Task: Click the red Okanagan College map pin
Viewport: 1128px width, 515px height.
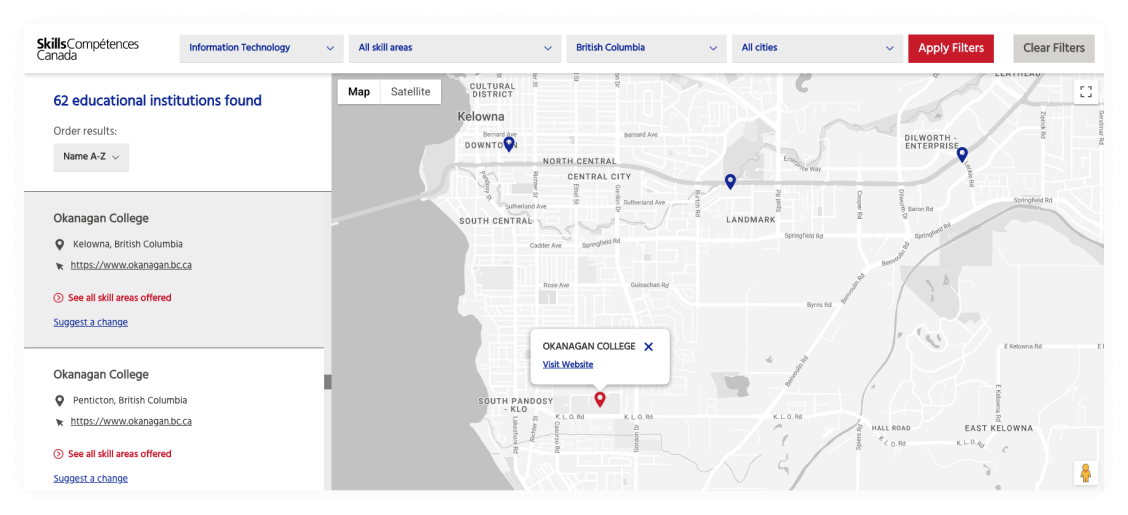Action: point(600,399)
